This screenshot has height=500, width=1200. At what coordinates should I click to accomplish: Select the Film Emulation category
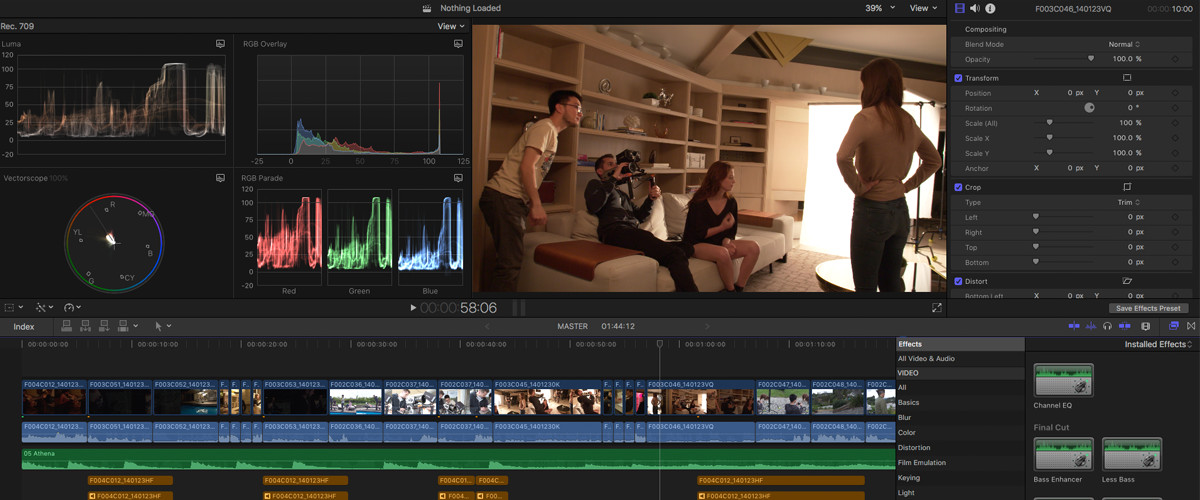tap(921, 462)
